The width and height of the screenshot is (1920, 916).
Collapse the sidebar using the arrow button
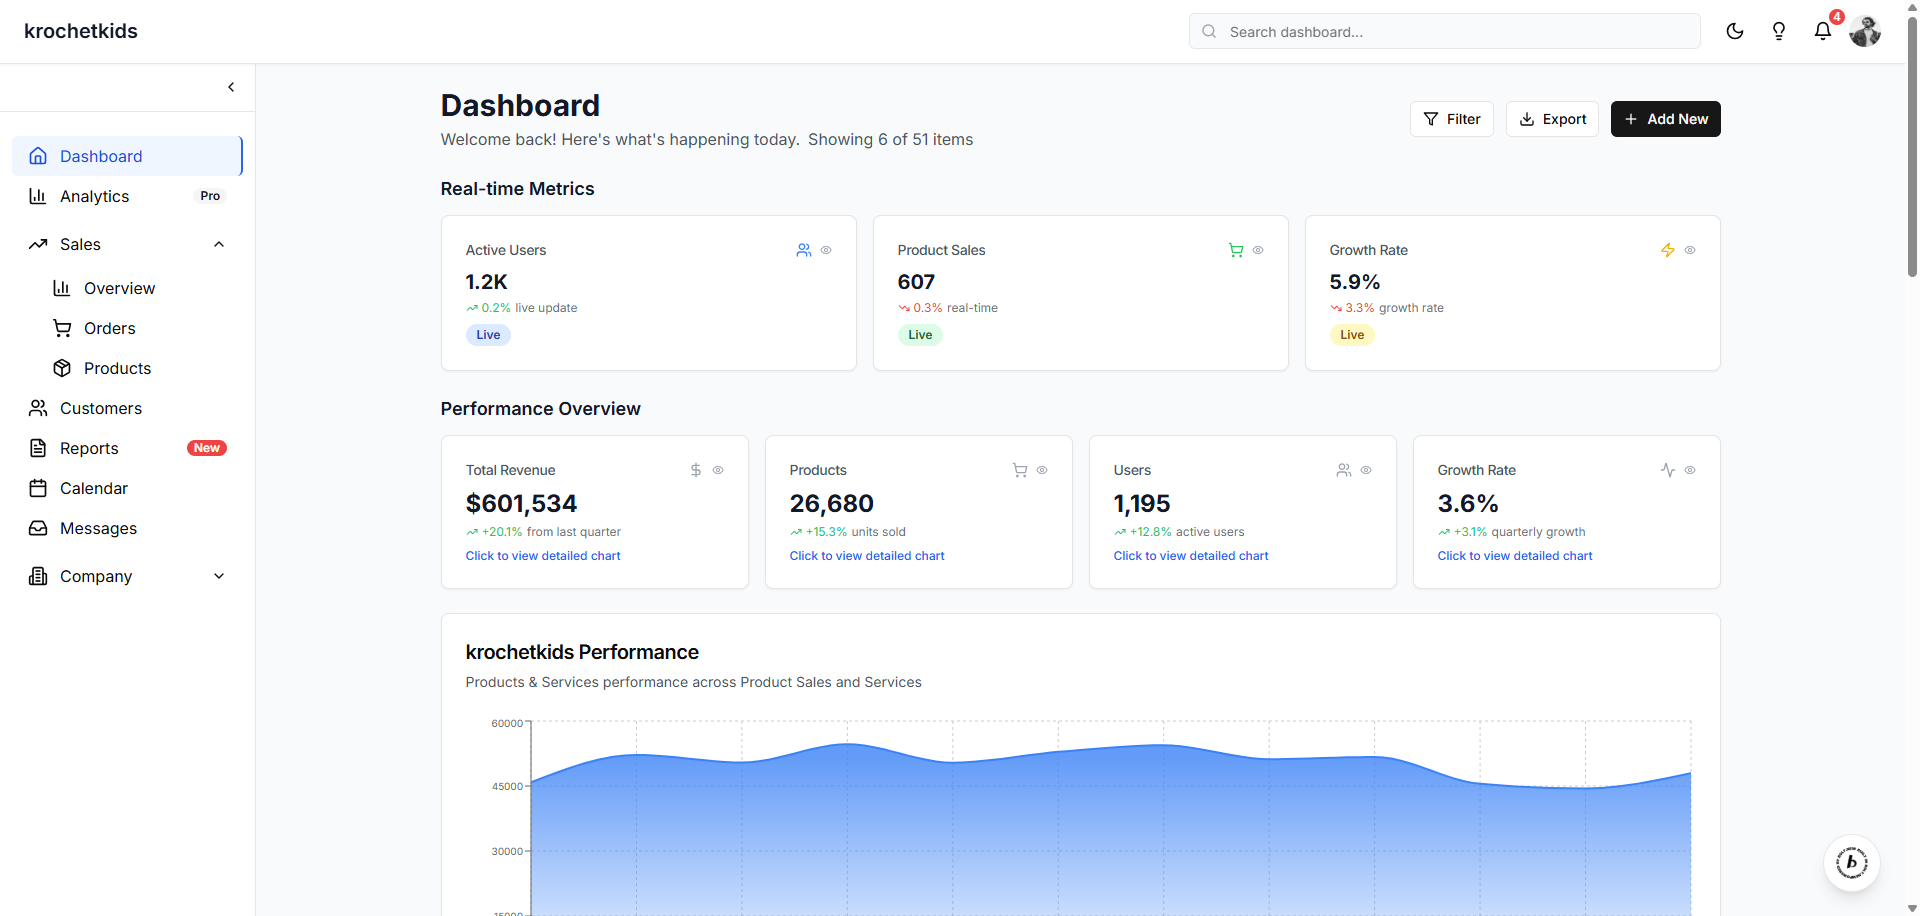[x=231, y=87]
